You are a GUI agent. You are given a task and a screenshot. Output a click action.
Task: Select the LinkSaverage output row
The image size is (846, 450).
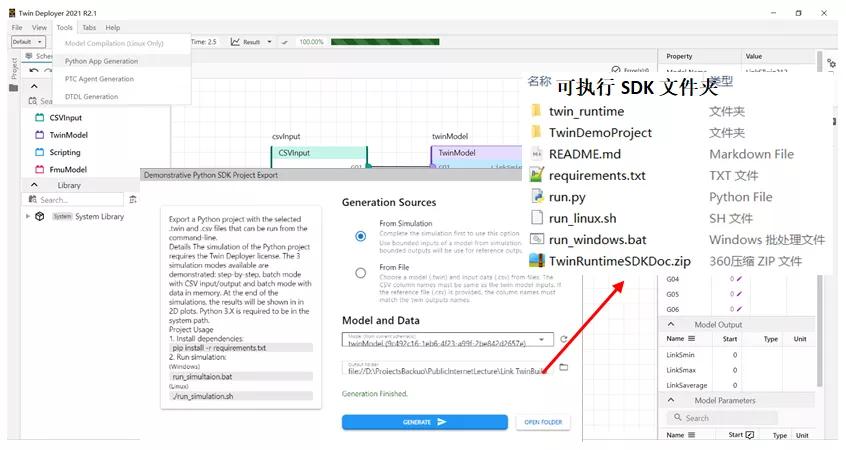point(736,385)
